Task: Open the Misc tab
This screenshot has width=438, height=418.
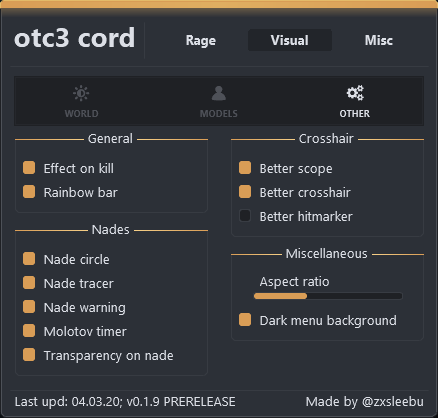Action: coord(379,40)
